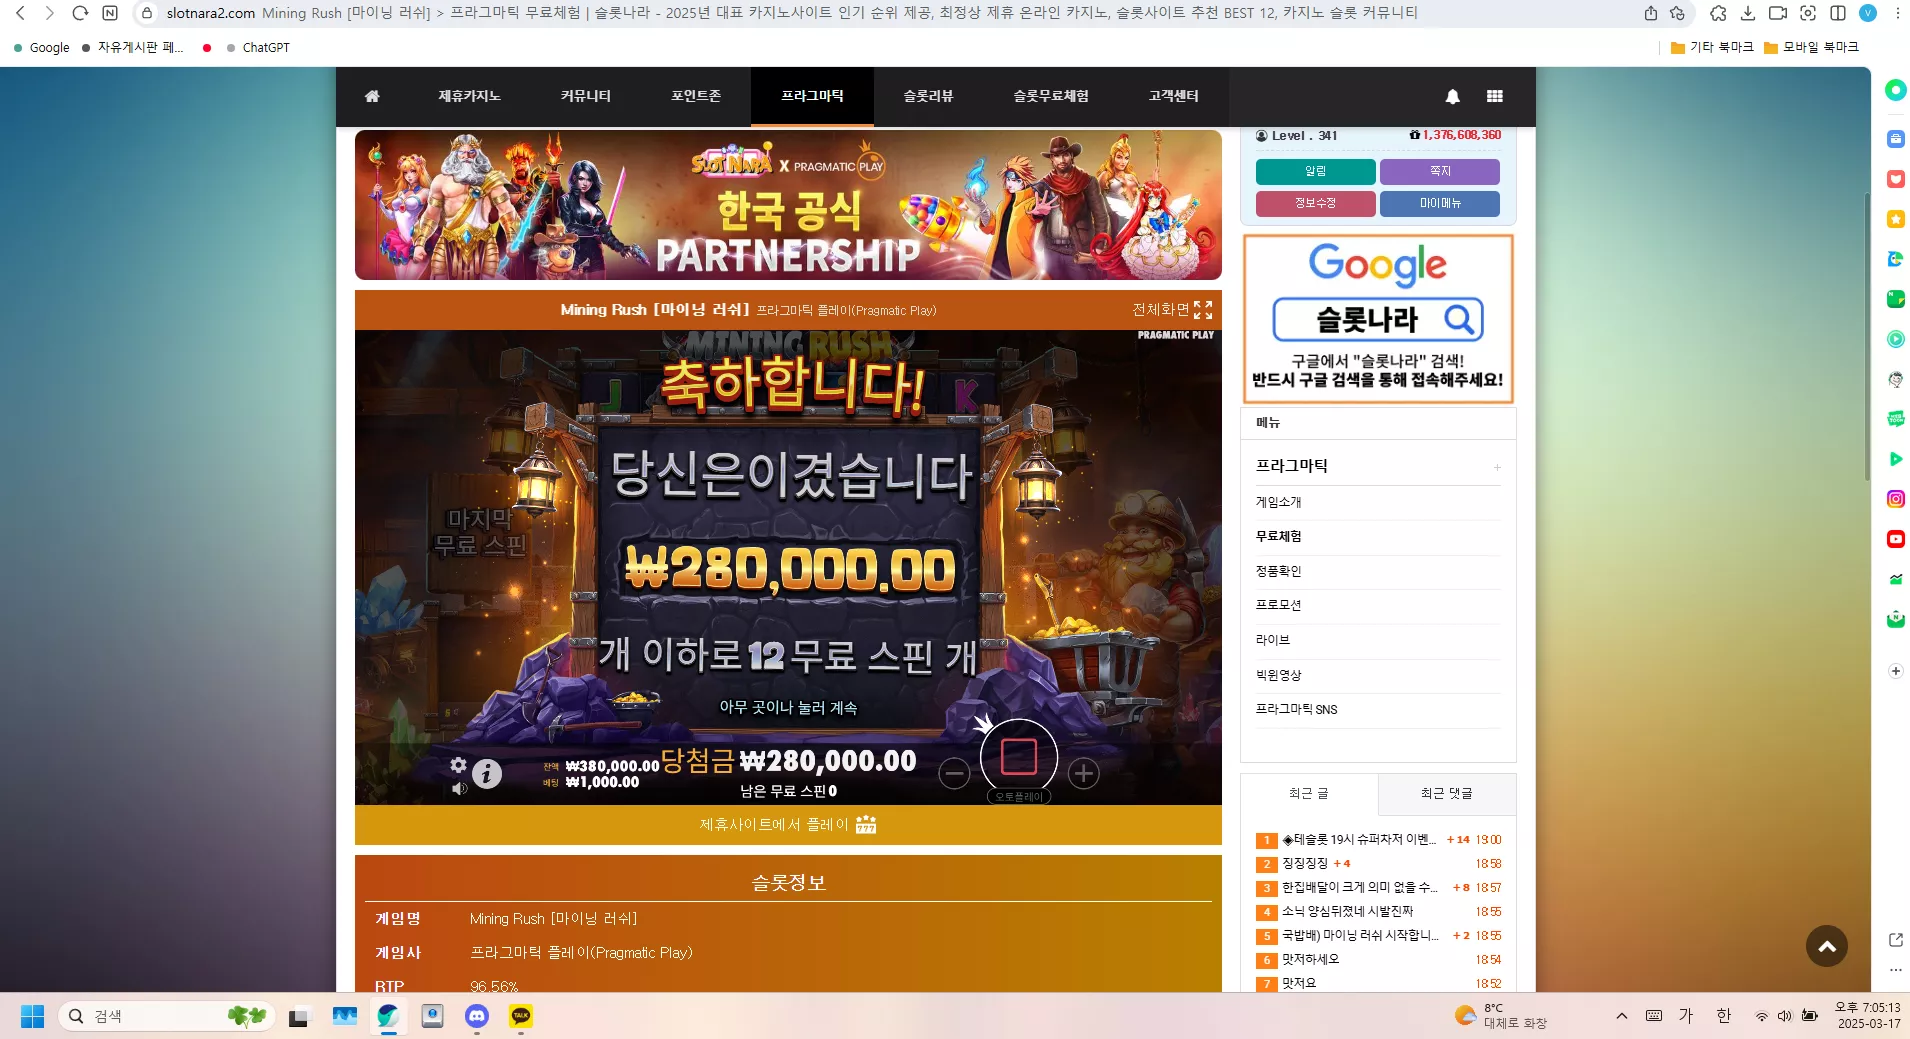This screenshot has width=1910, height=1039.
Task: Select the 프라그마틱 nav tab
Action: click(812, 96)
